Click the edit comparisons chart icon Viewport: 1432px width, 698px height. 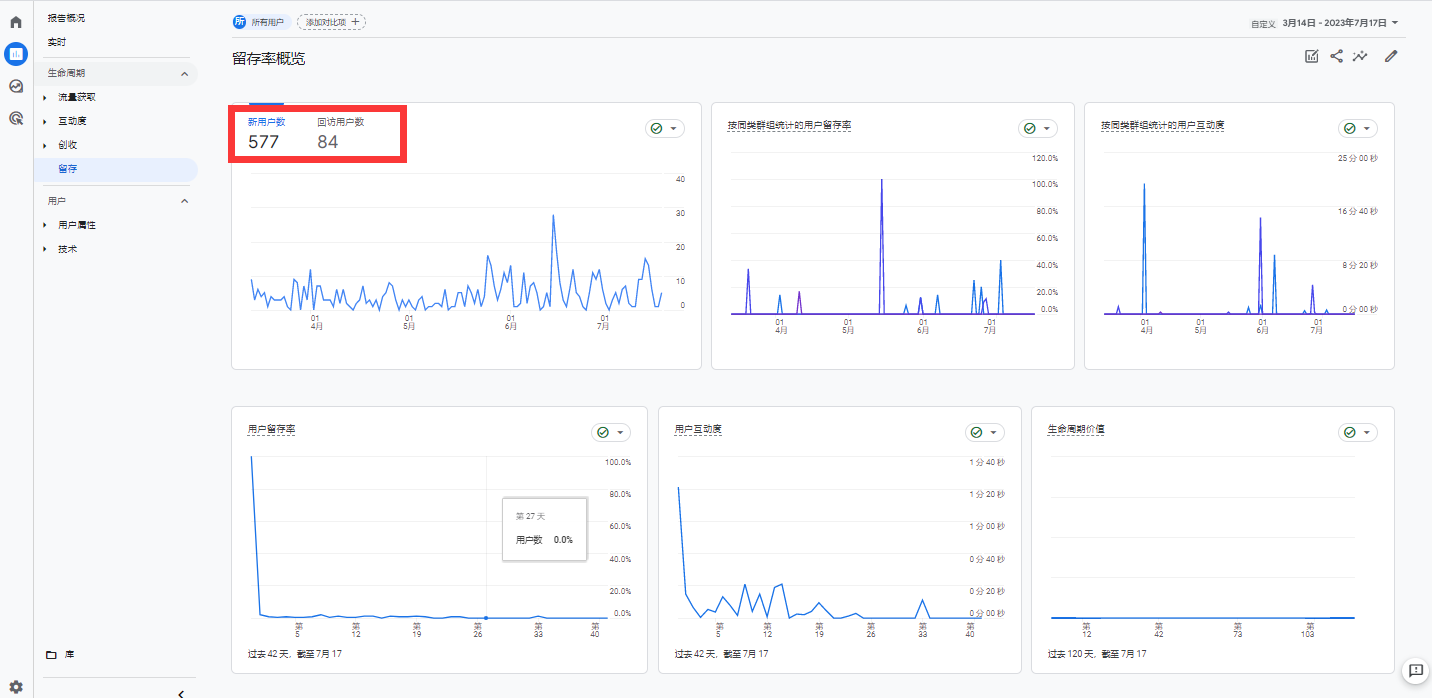pos(1312,57)
